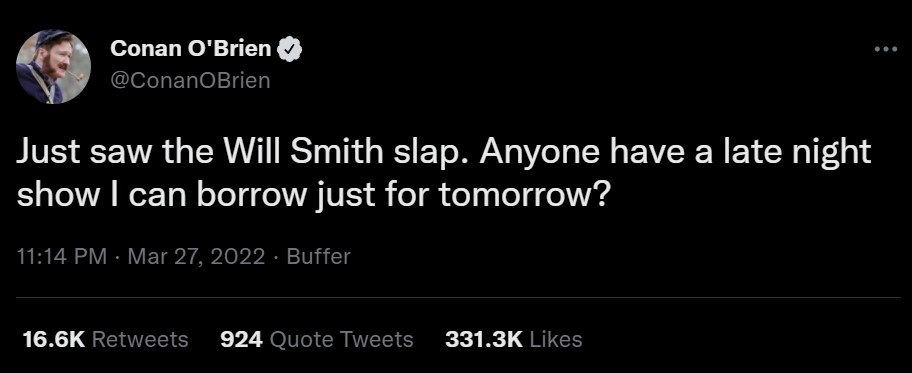This screenshot has height=373, width=912.
Task: Click the "Quote Tweets" label text
Action: pyautogui.click(x=342, y=339)
